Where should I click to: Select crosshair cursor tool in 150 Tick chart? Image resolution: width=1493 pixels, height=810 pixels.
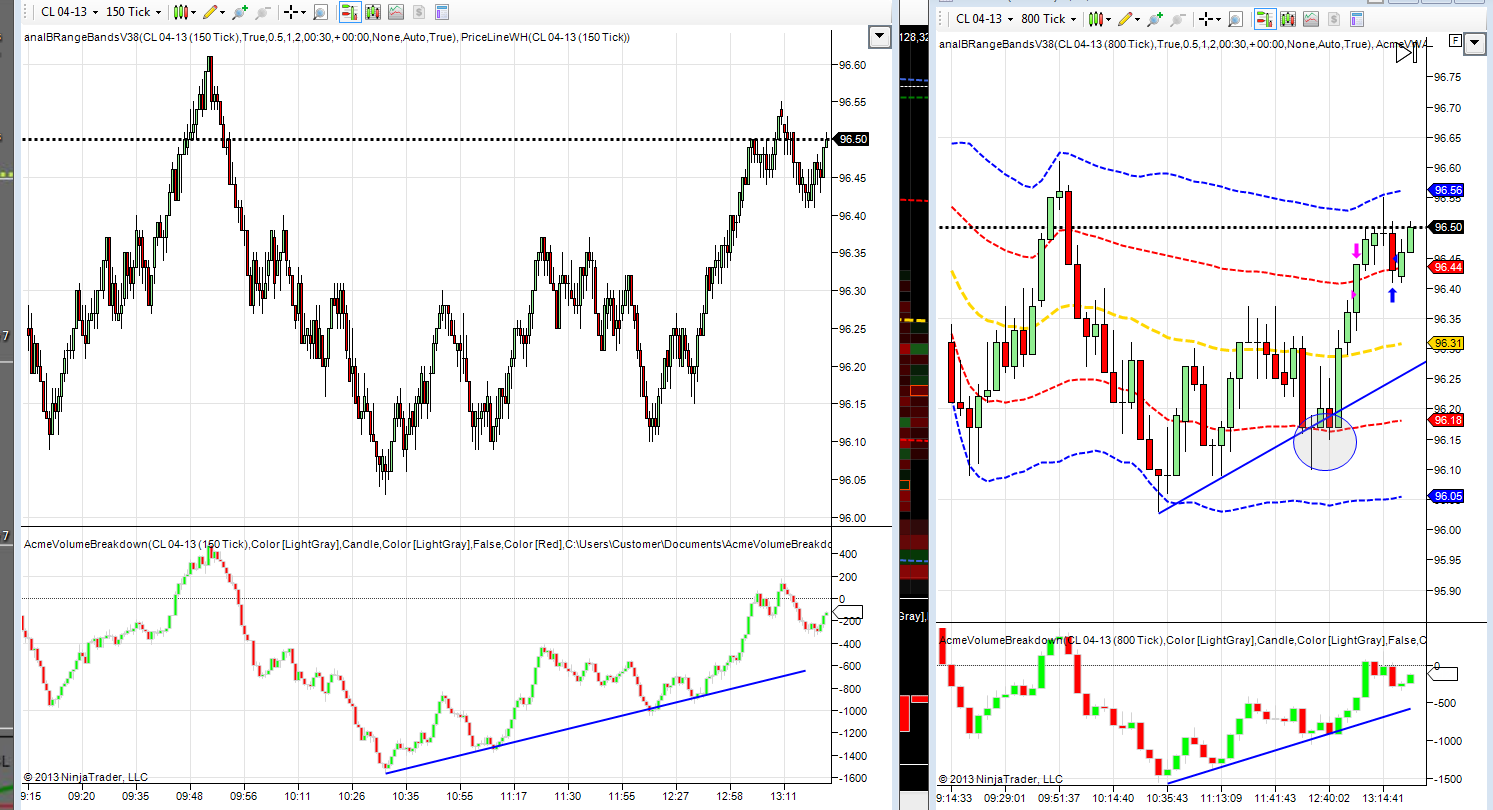291,12
